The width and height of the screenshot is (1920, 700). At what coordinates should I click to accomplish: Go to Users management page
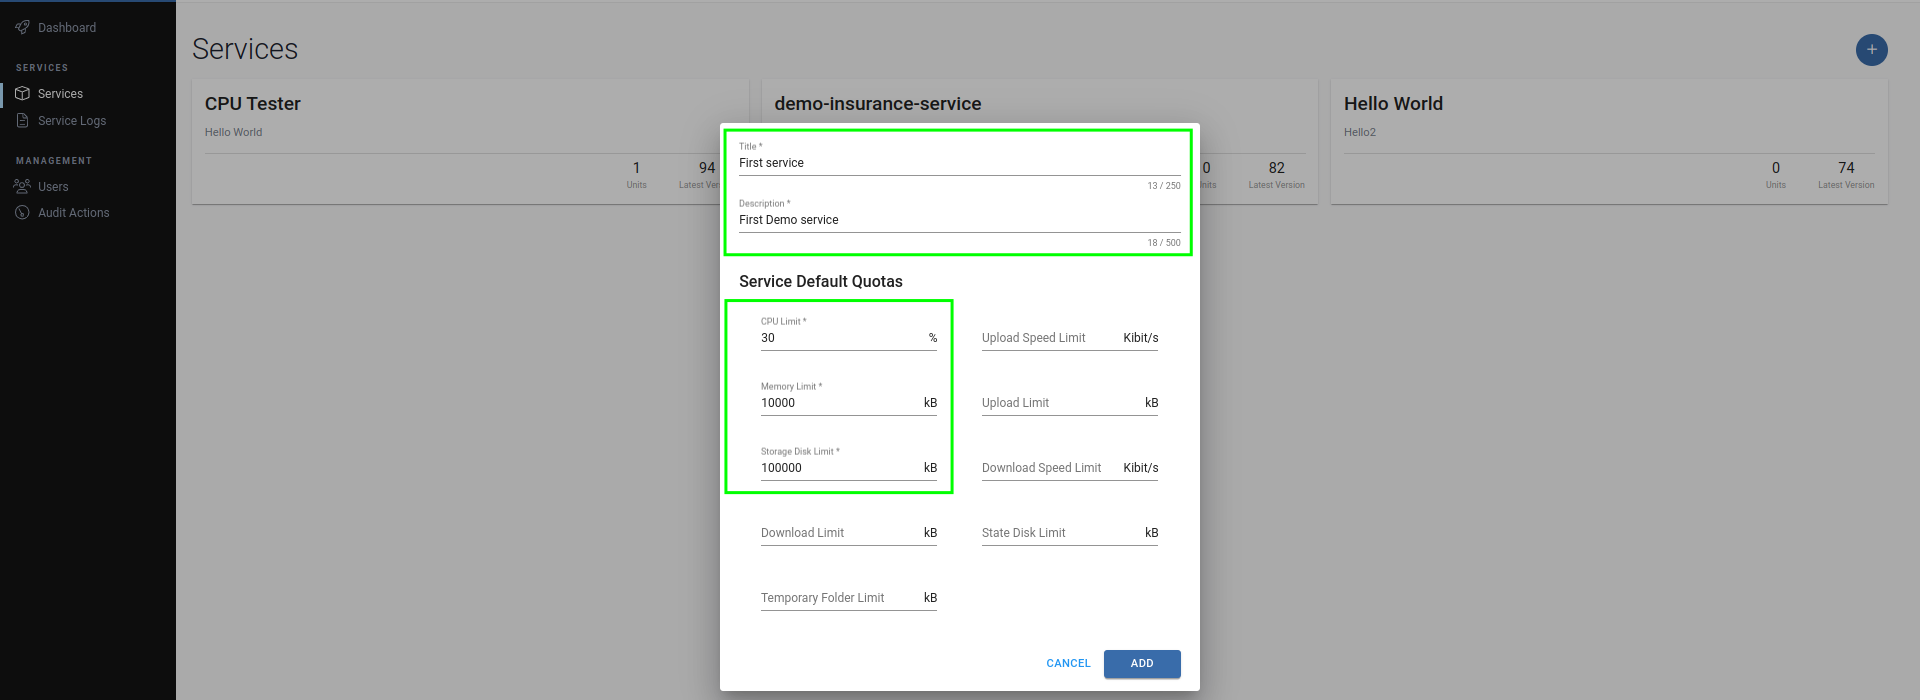53,187
